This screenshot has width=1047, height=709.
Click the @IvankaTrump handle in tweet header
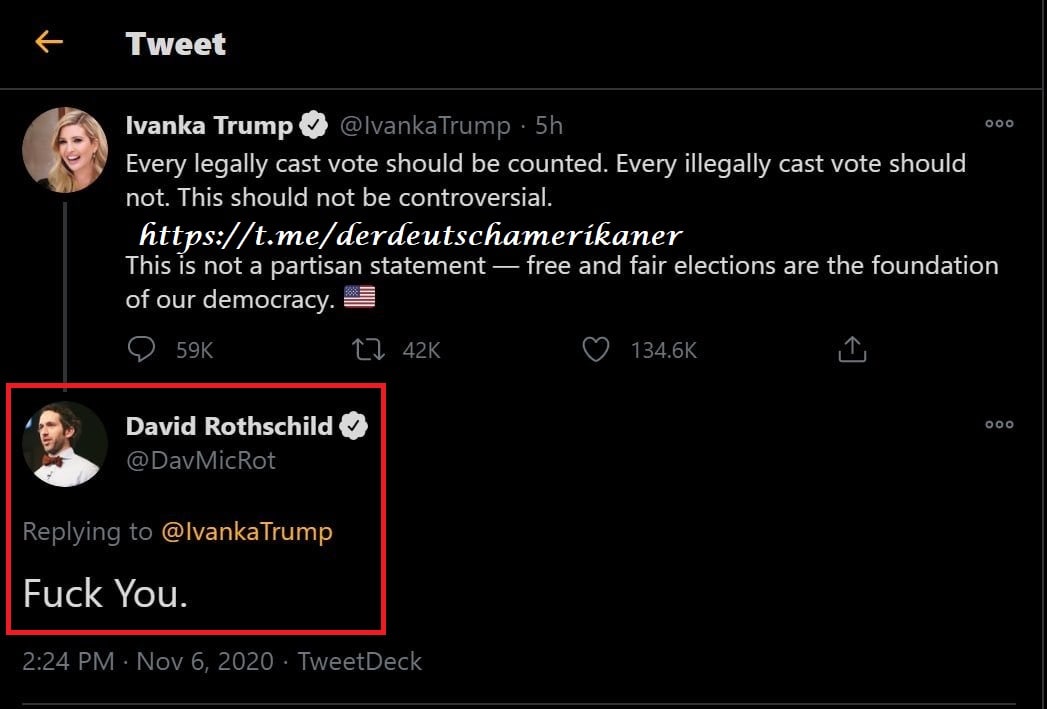pyautogui.click(x=425, y=126)
